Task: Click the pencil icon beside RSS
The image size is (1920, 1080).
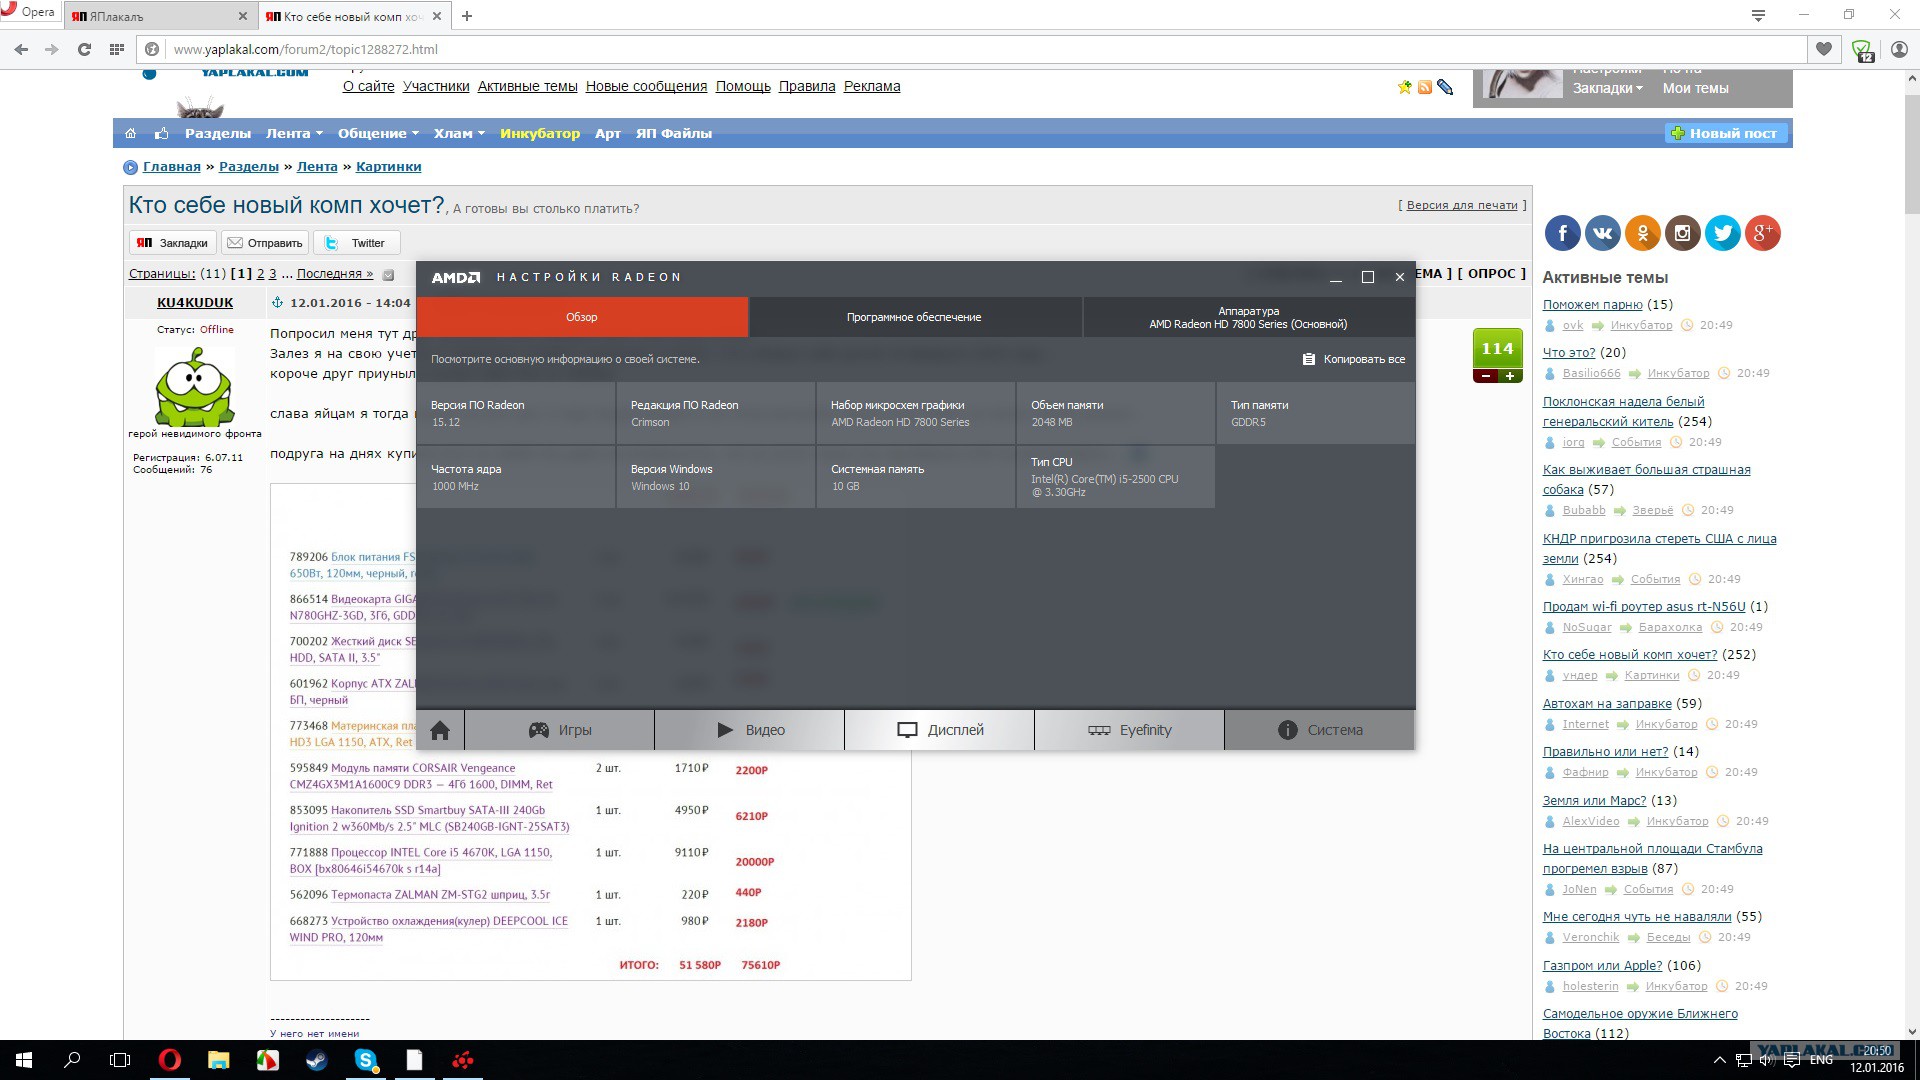Action: coord(1445,87)
